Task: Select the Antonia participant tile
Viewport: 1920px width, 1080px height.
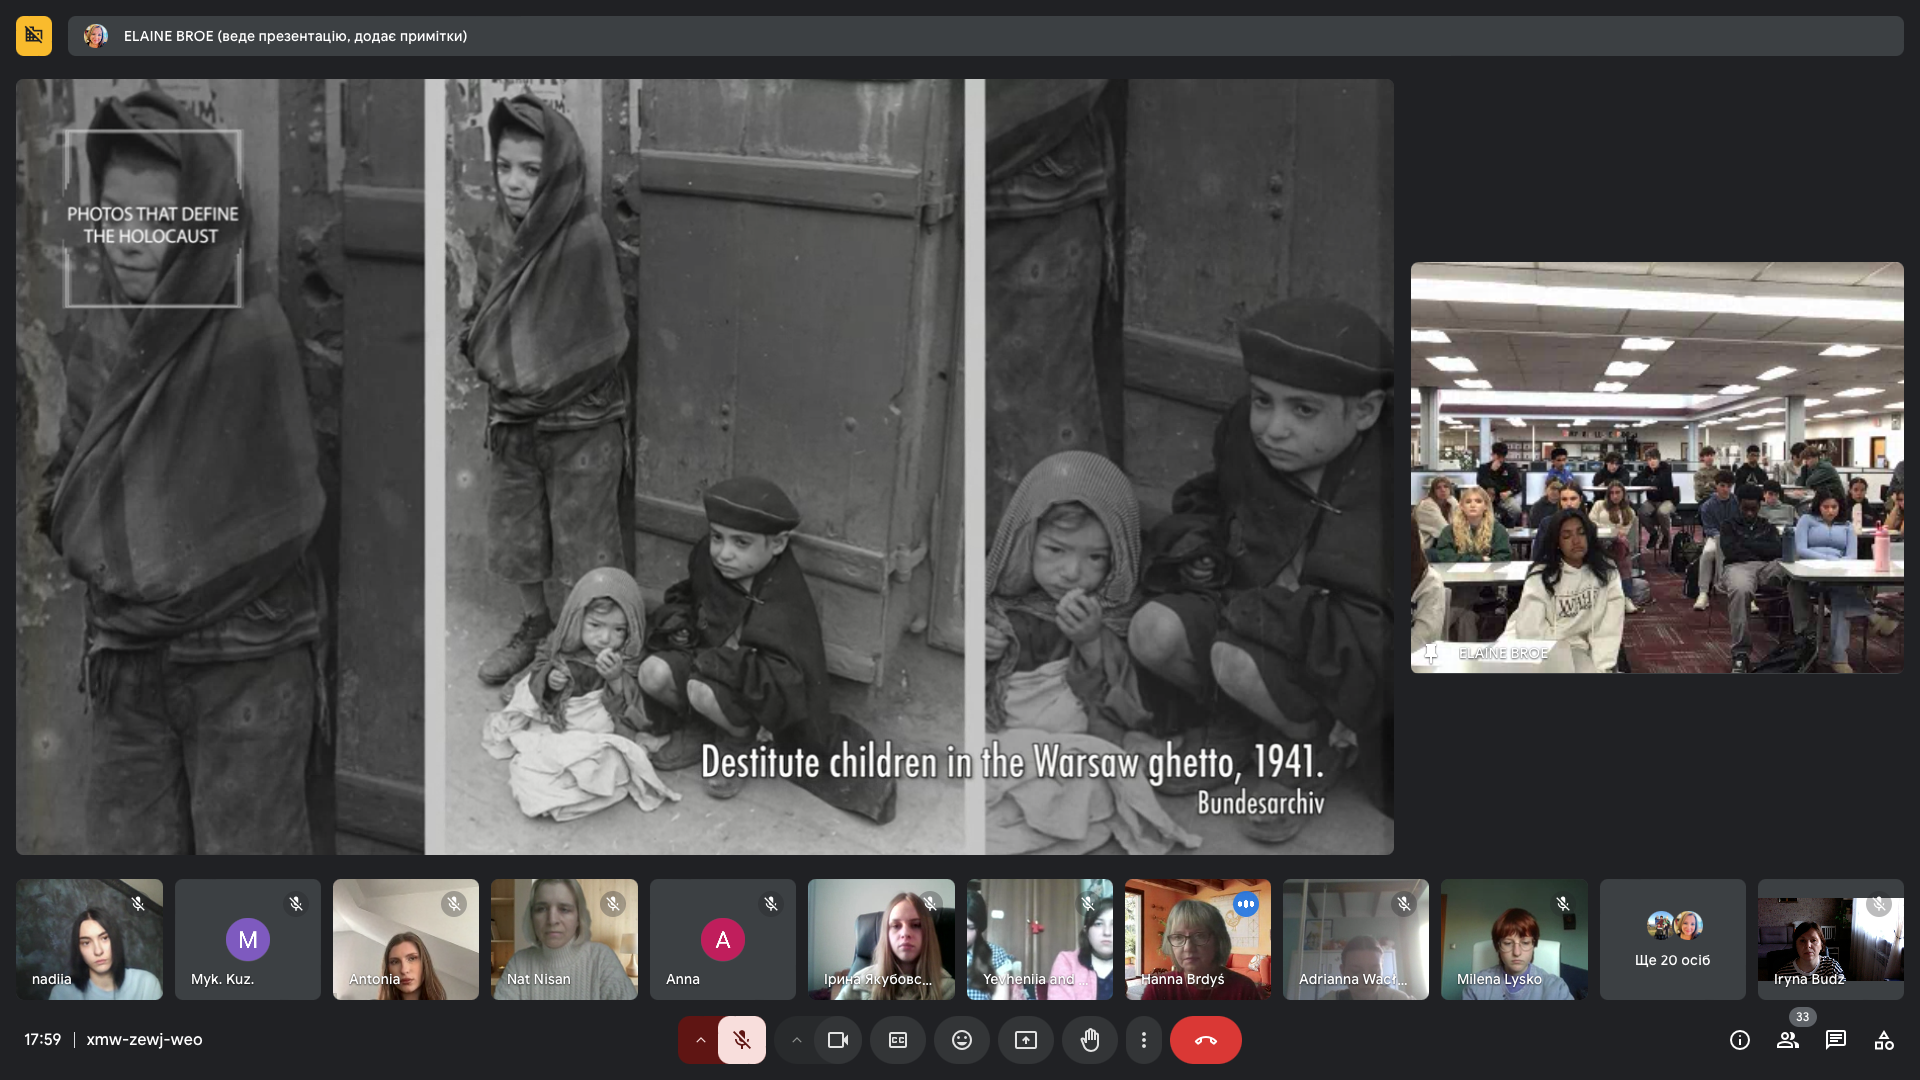Action: click(x=406, y=939)
